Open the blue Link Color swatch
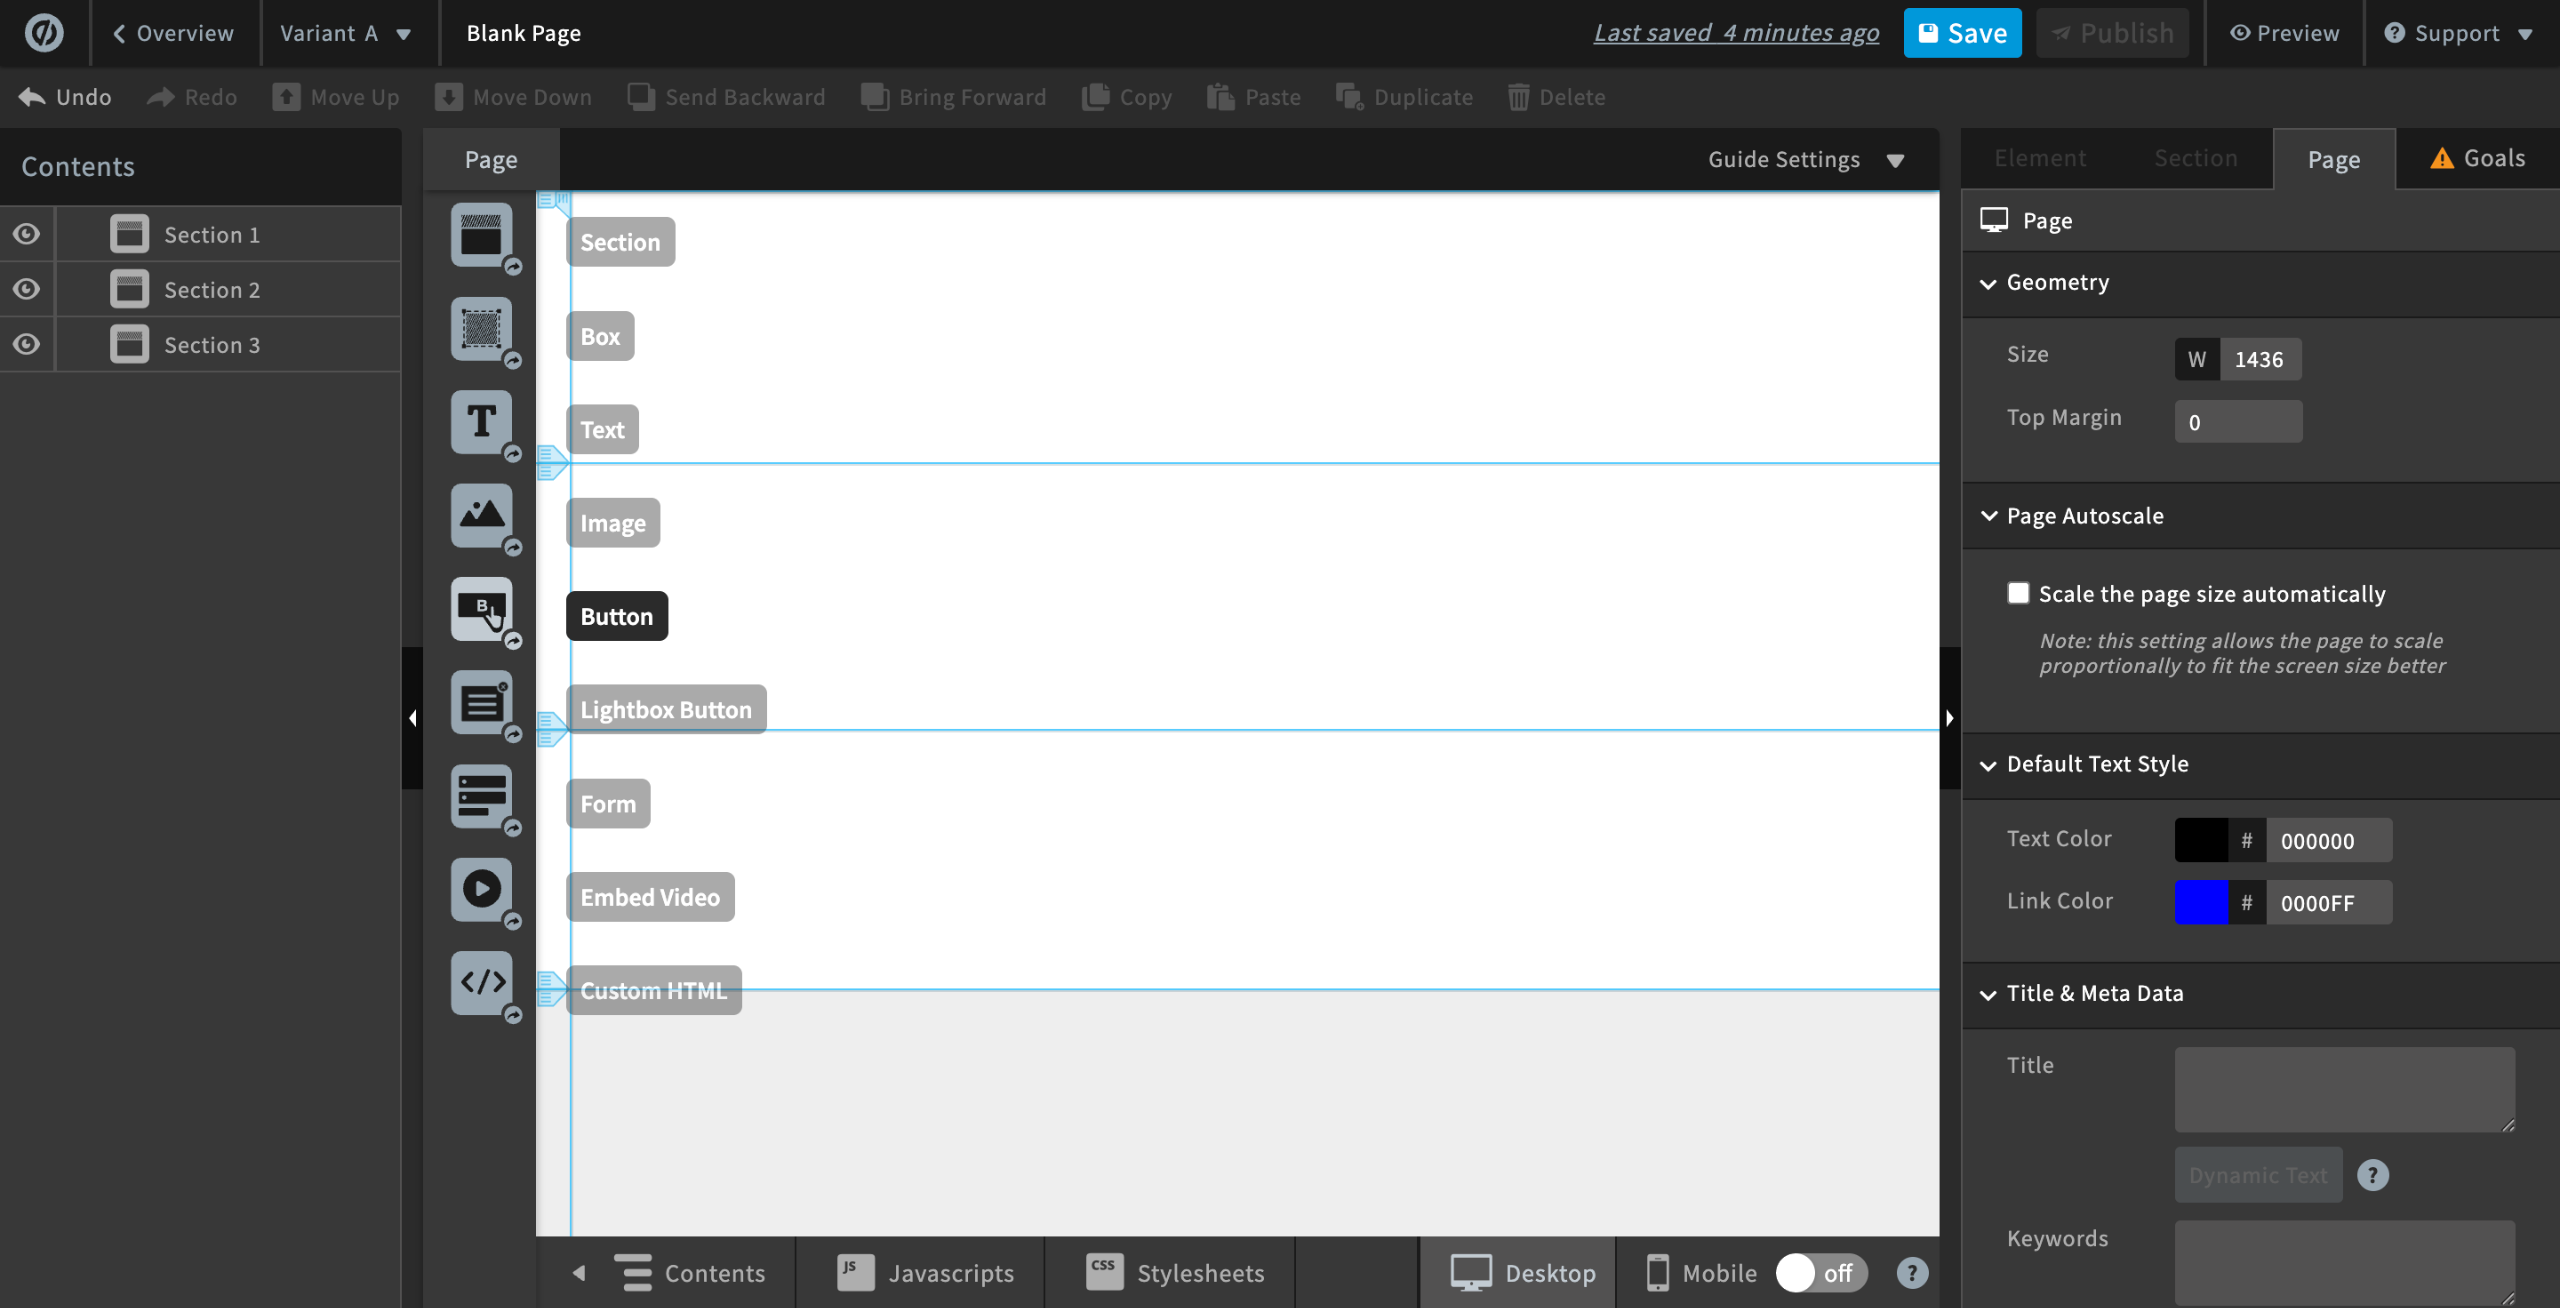Screen dimensions: 2560x1308 [2201, 902]
